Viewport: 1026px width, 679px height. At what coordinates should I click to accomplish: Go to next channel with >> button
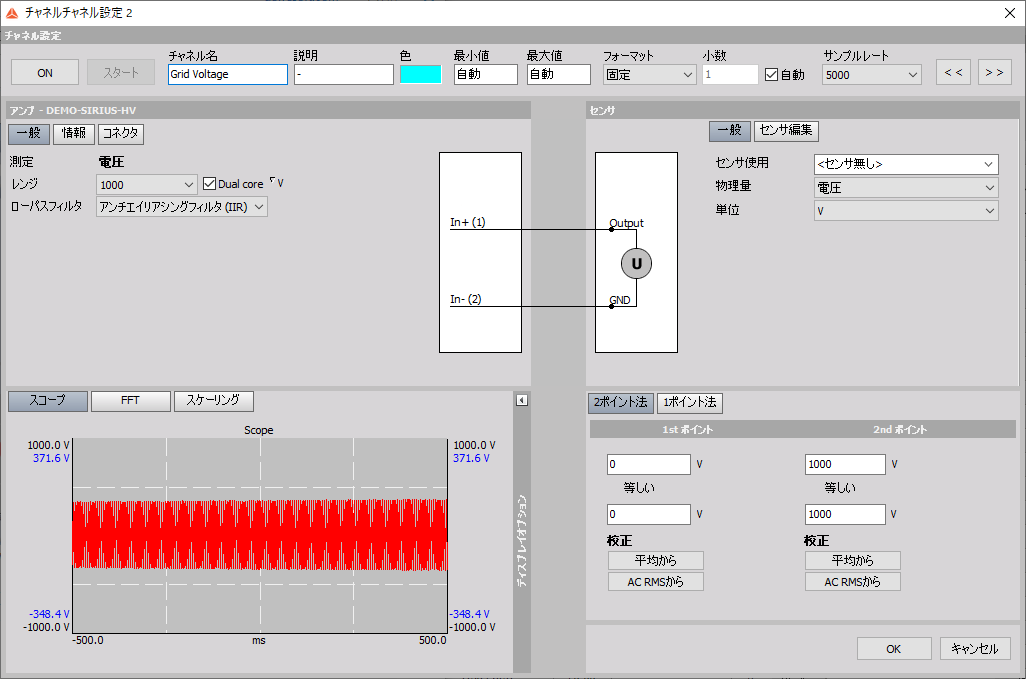(995, 73)
